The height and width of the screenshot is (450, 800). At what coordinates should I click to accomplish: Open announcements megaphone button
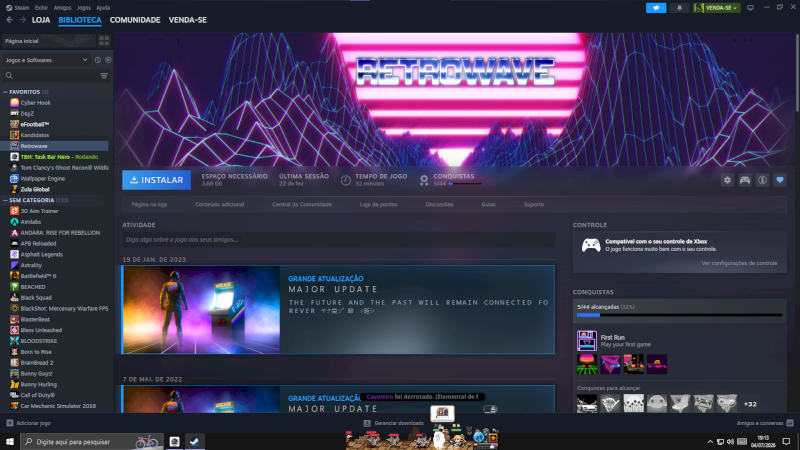click(x=656, y=8)
